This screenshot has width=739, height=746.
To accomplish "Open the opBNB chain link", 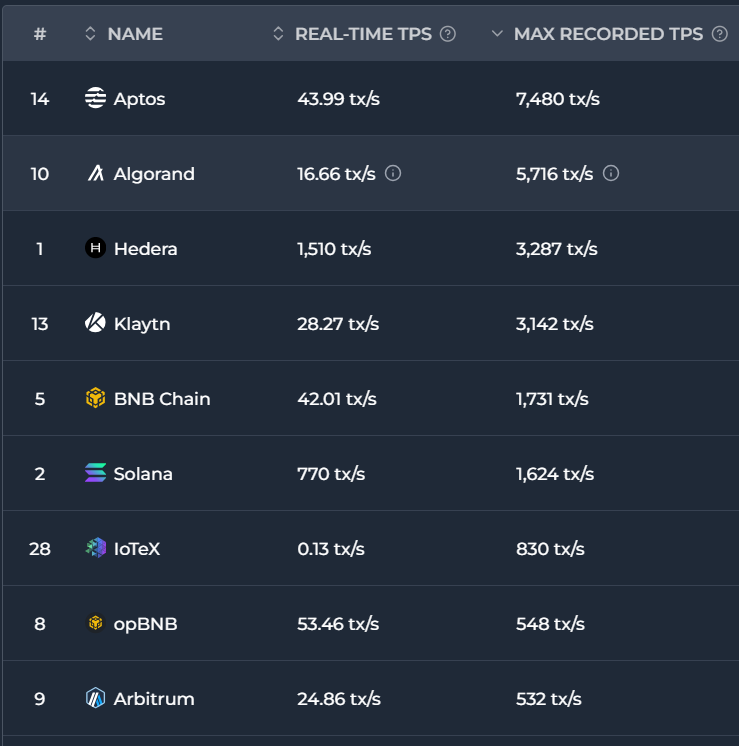I will point(146,624).
